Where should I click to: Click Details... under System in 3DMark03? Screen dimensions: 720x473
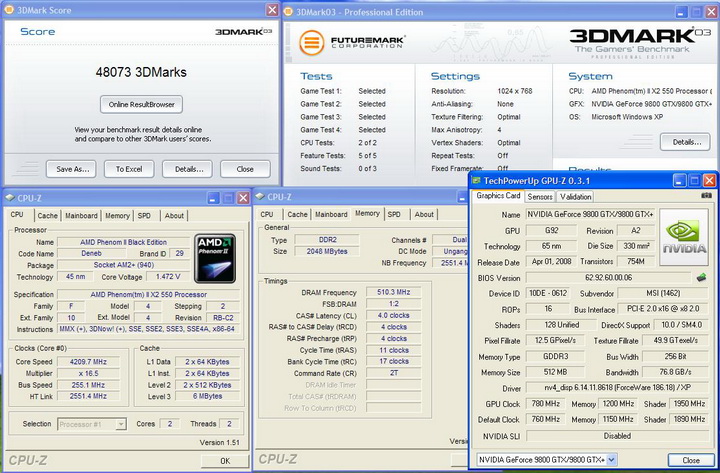pos(685,142)
